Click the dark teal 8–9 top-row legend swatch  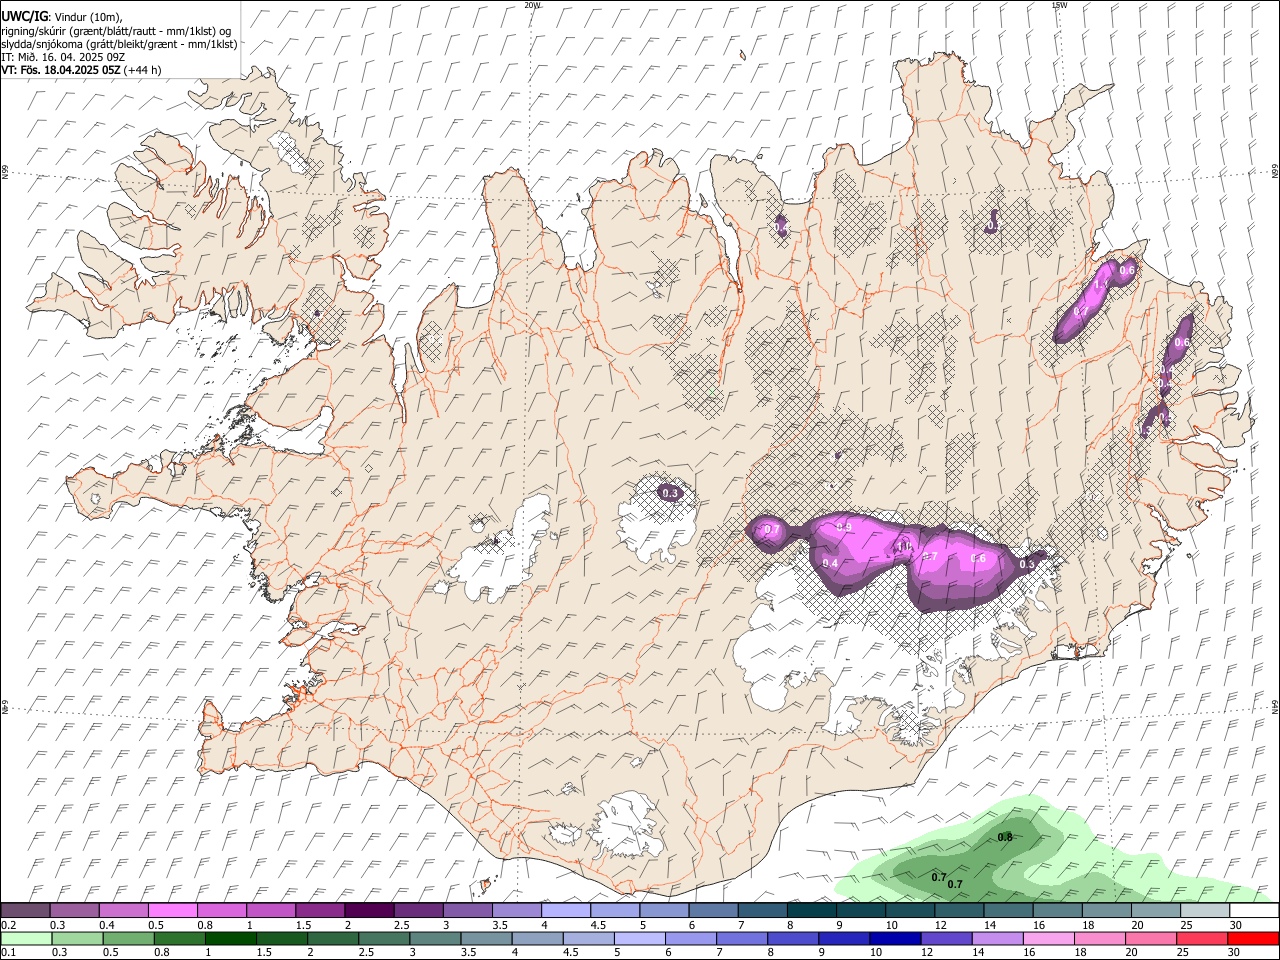812,911
